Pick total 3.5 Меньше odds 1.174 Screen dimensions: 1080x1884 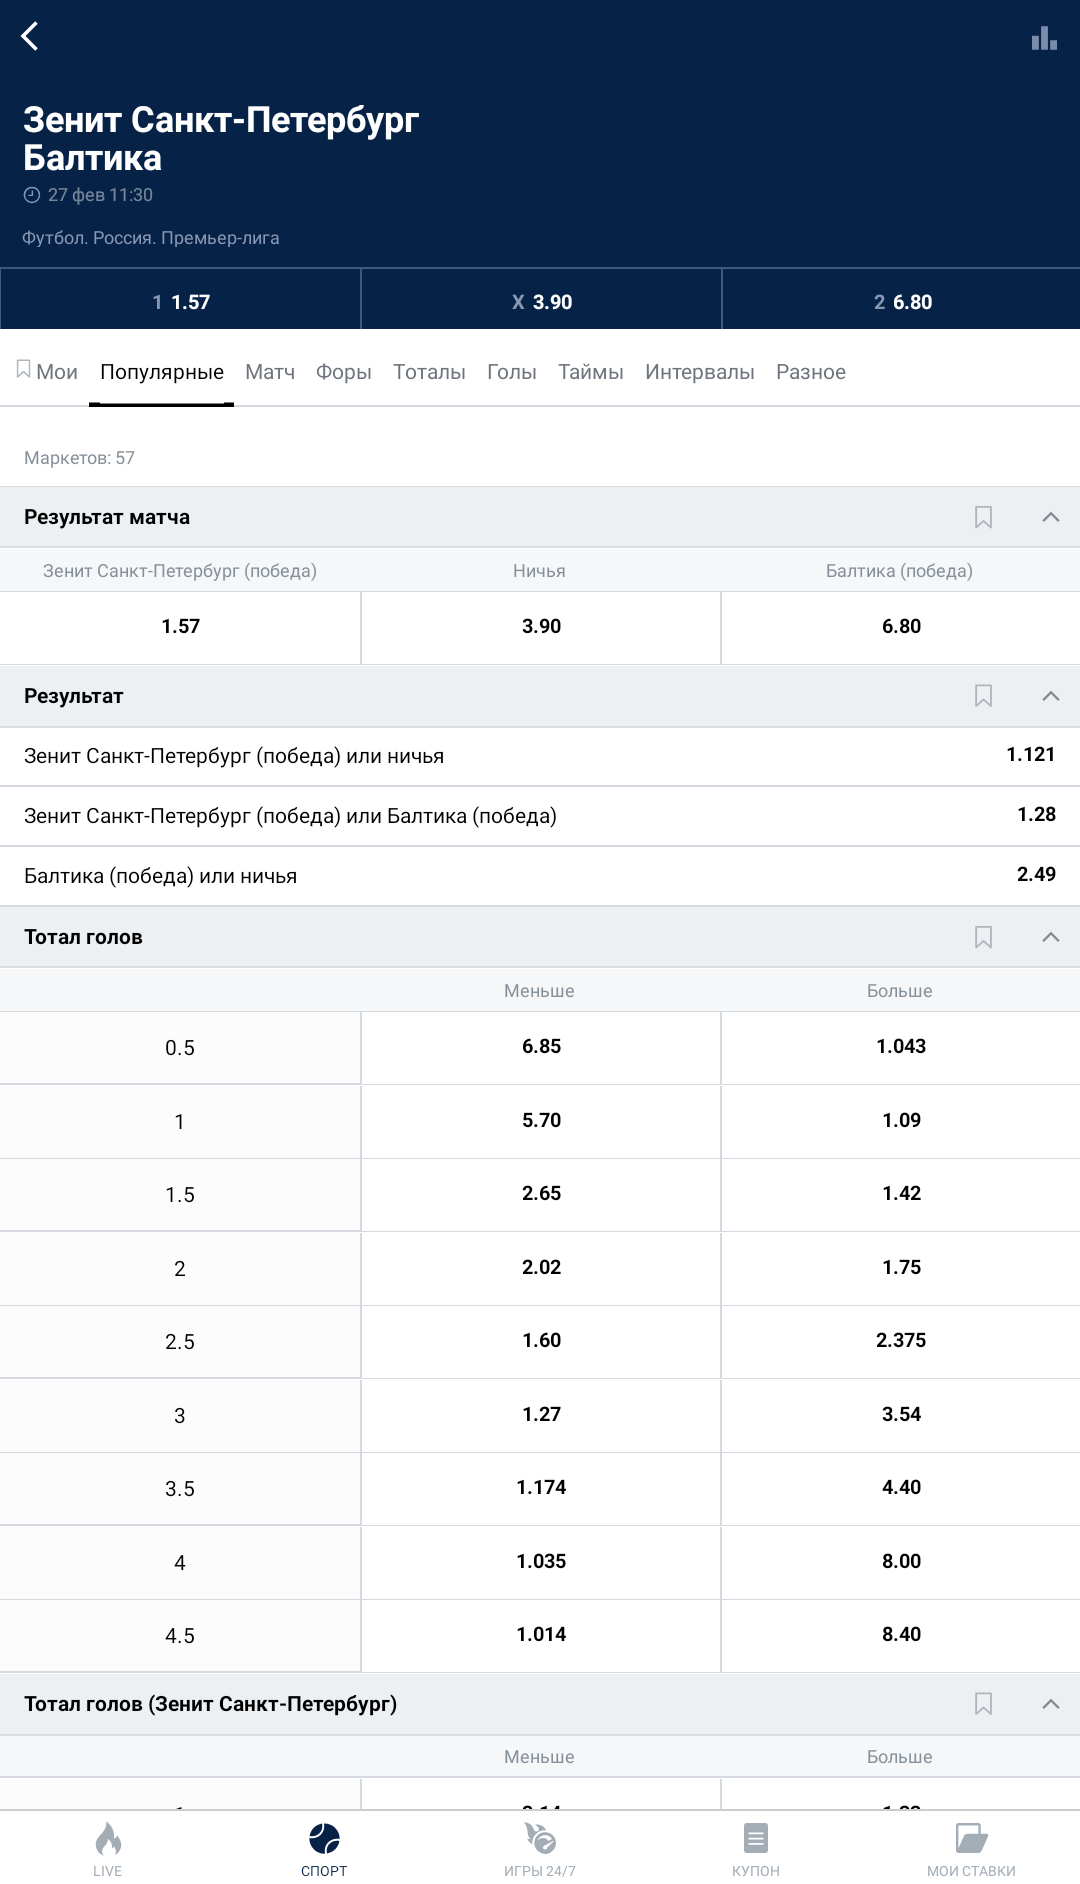541,1488
